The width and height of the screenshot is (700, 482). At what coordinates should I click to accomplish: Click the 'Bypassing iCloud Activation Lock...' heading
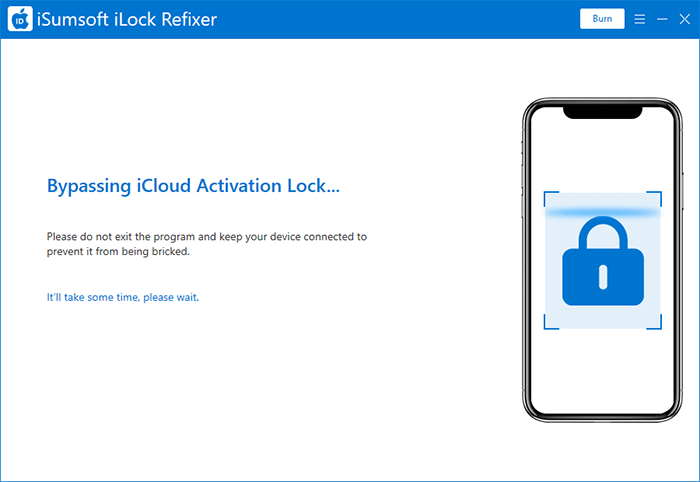pyautogui.click(x=193, y=186)
